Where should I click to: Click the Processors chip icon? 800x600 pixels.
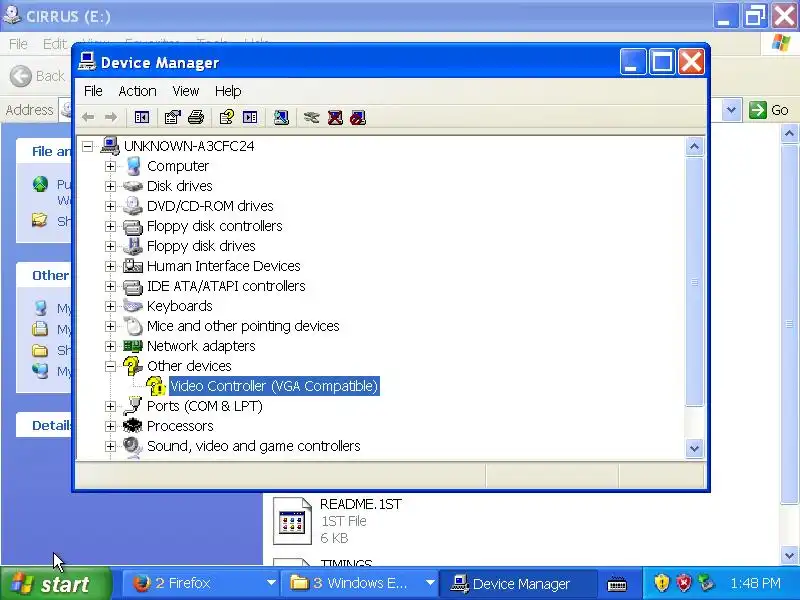coord(133,426)
